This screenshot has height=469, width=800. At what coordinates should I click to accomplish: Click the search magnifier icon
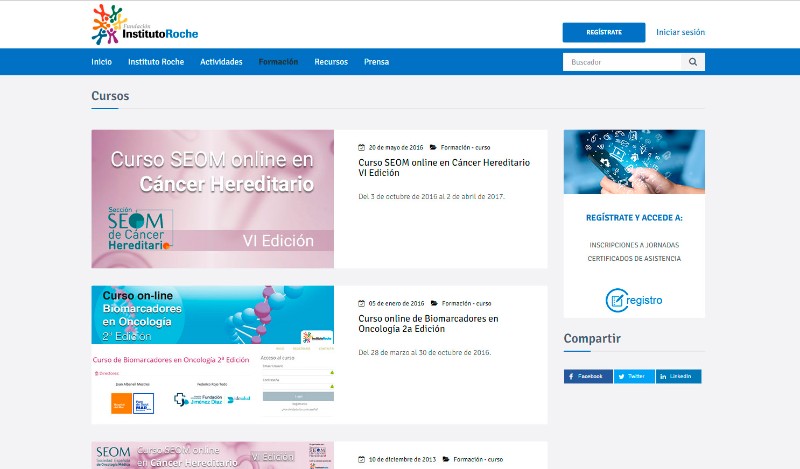(x=693, y=62)
